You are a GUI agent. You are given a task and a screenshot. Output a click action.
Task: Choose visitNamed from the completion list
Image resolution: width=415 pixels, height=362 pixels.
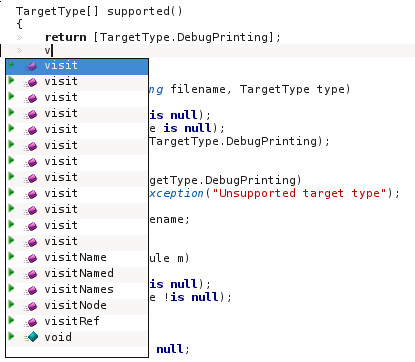(x=77, y=274)
